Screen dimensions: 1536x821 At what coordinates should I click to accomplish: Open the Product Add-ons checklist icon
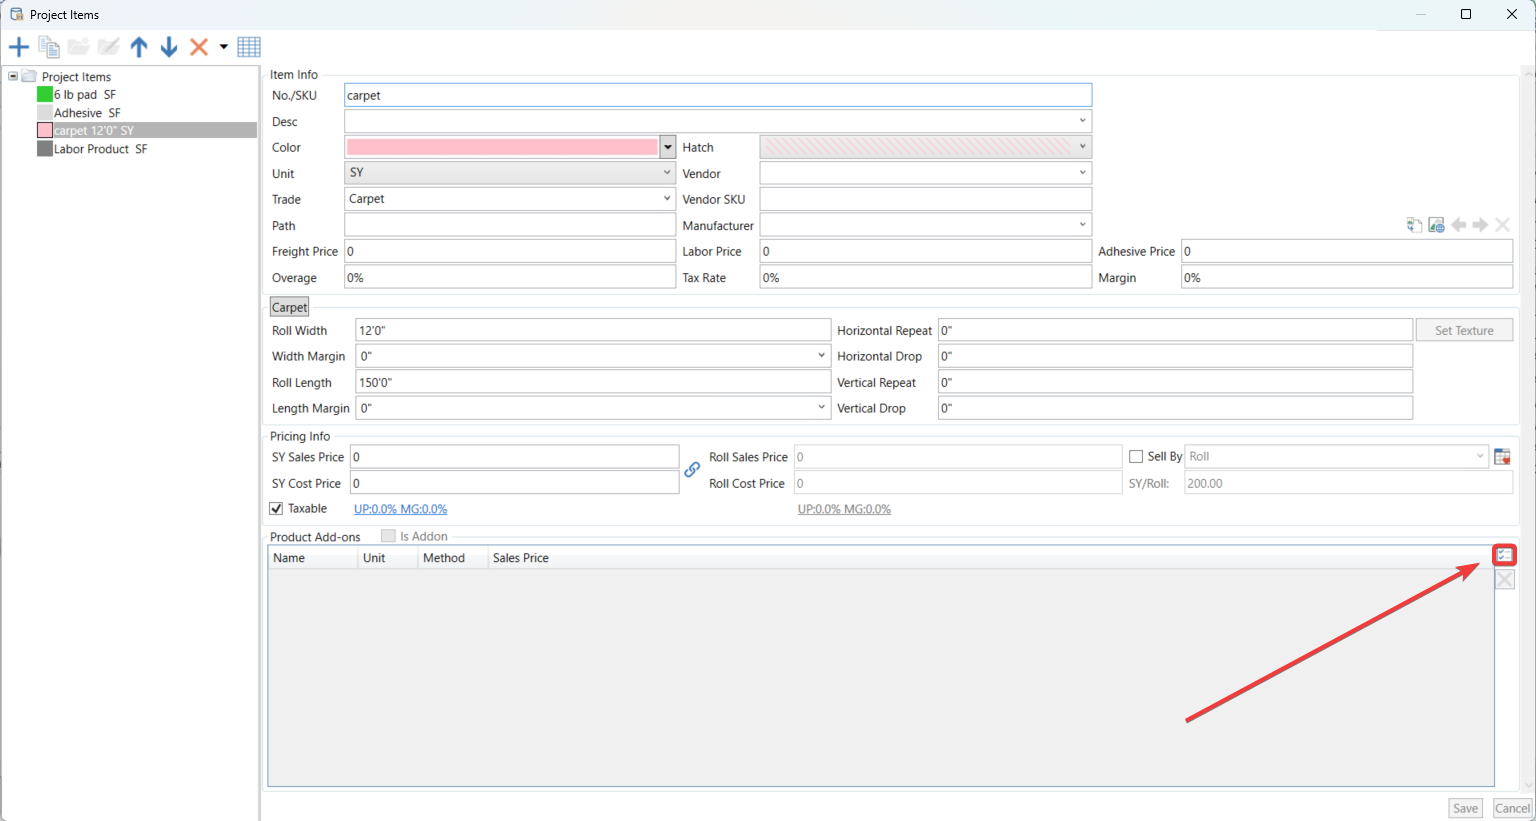coord(1505,555)
